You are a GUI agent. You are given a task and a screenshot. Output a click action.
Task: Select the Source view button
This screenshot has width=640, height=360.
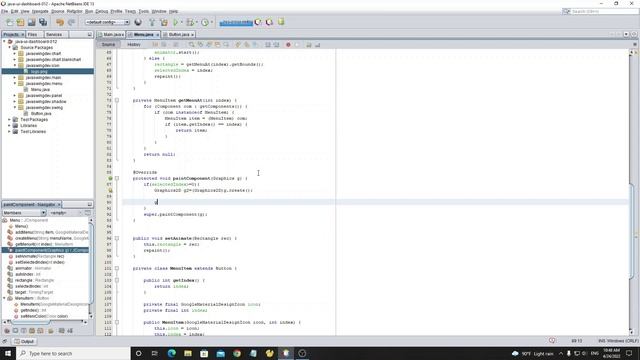coord(108,44)
